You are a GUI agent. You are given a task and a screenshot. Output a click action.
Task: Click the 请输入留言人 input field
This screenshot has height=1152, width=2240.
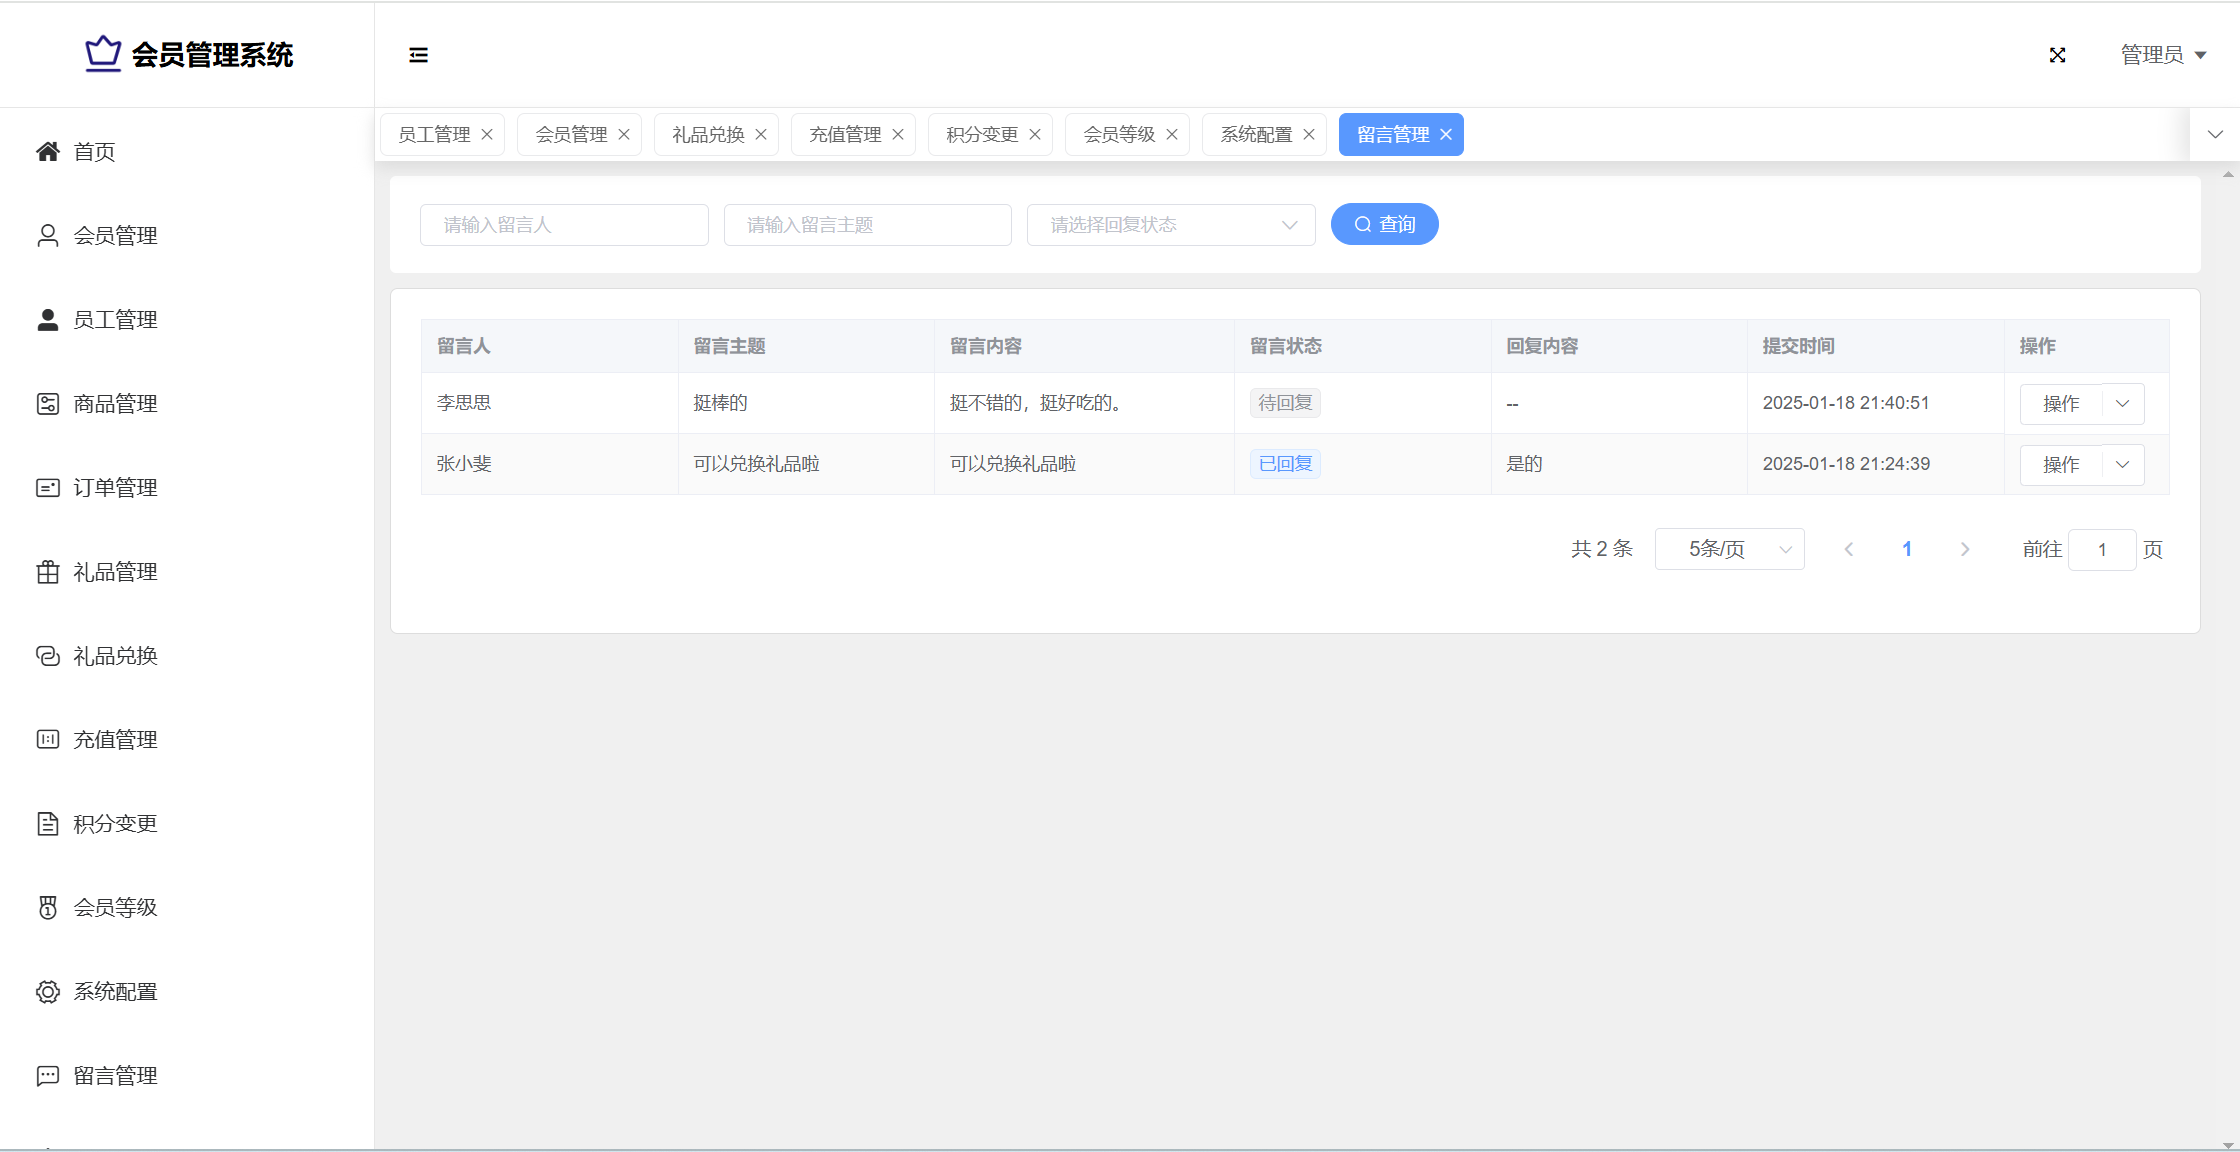(x=564, y=225)
